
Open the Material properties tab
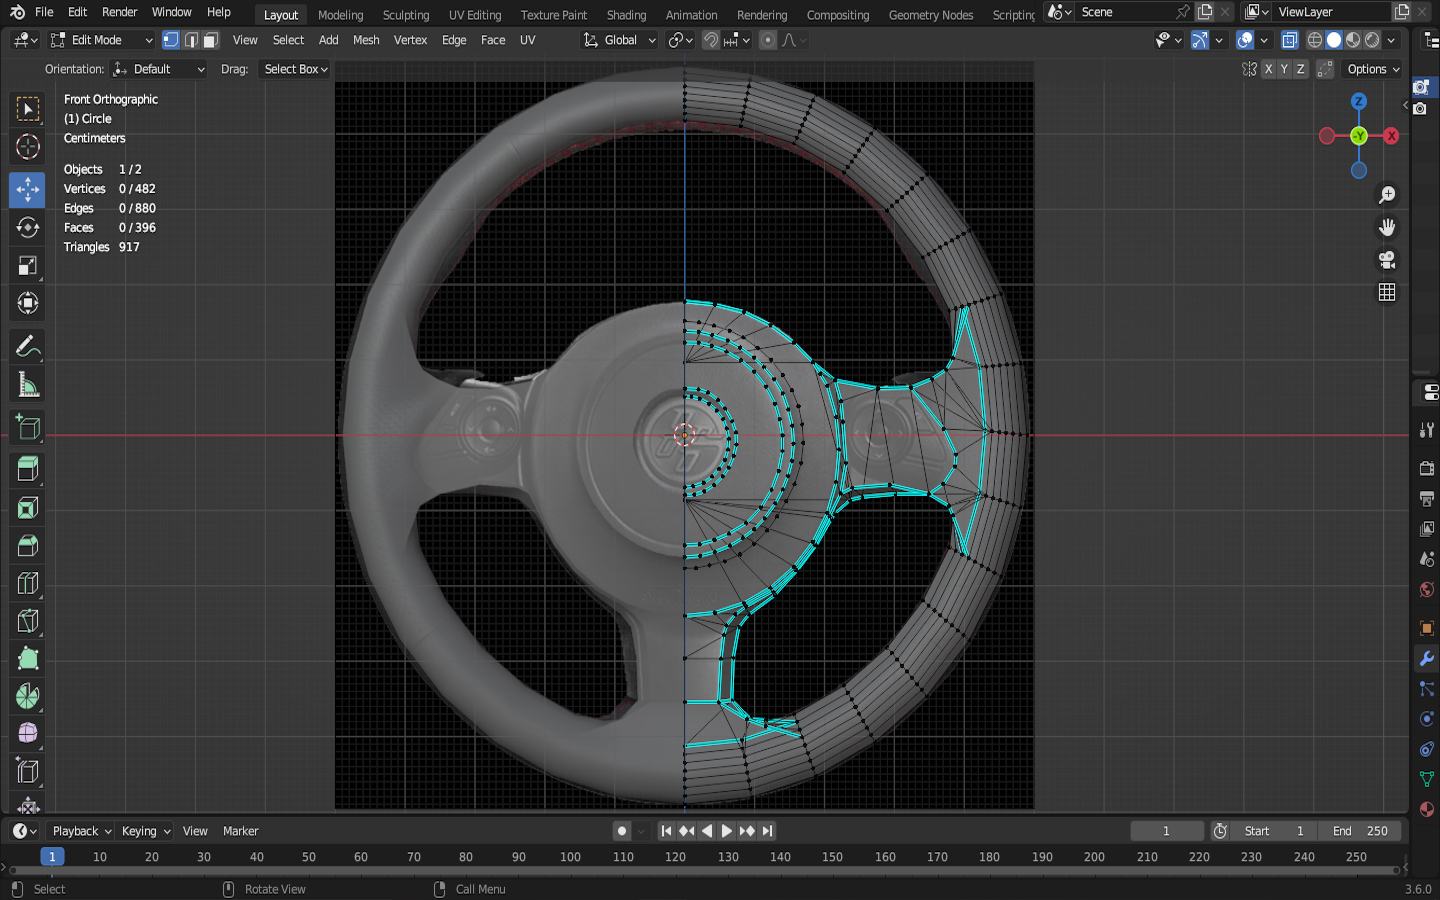pos(1427,809)
